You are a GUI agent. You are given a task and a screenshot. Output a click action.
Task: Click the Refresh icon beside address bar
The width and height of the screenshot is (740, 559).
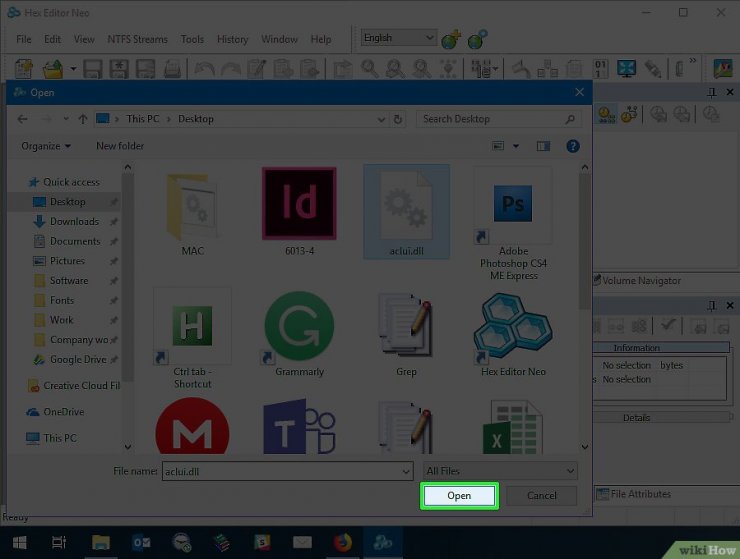(x=398, y=119)
